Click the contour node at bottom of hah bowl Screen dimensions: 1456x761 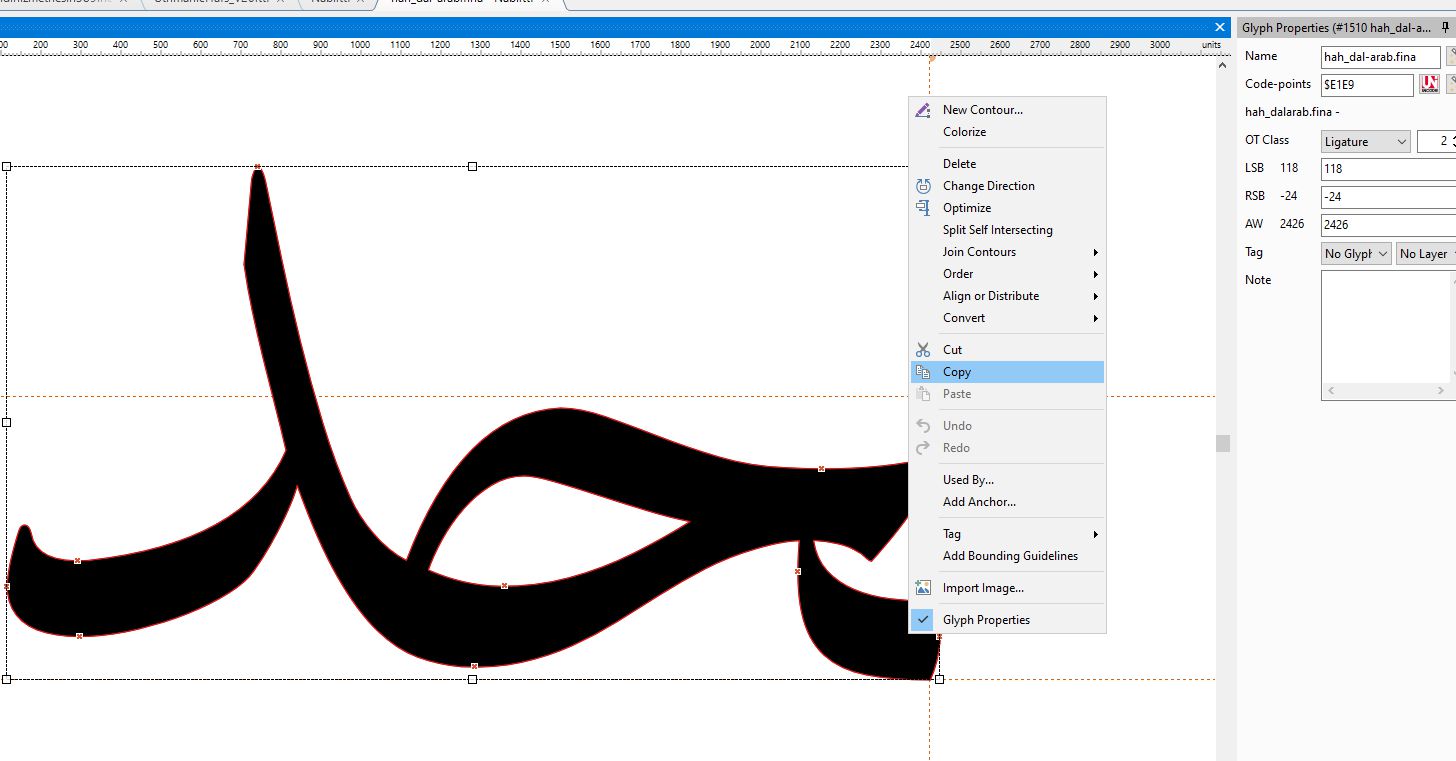[x=474, y=666]
